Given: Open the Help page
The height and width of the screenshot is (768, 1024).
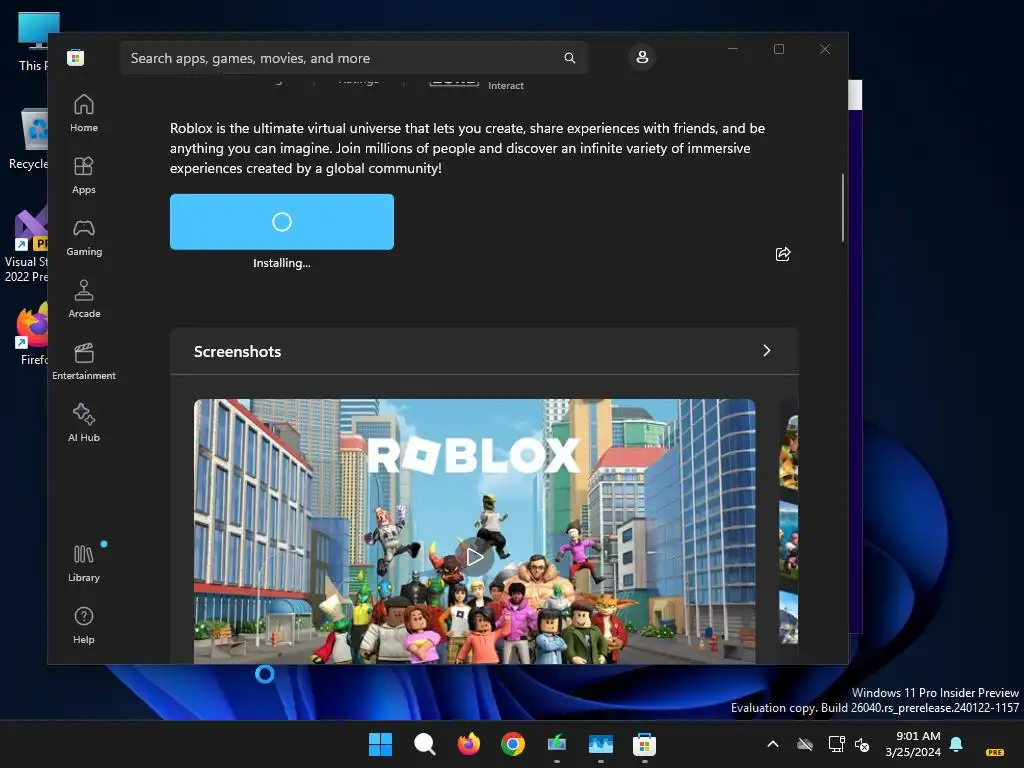Looking at the screenshot, I should [84, 625].
